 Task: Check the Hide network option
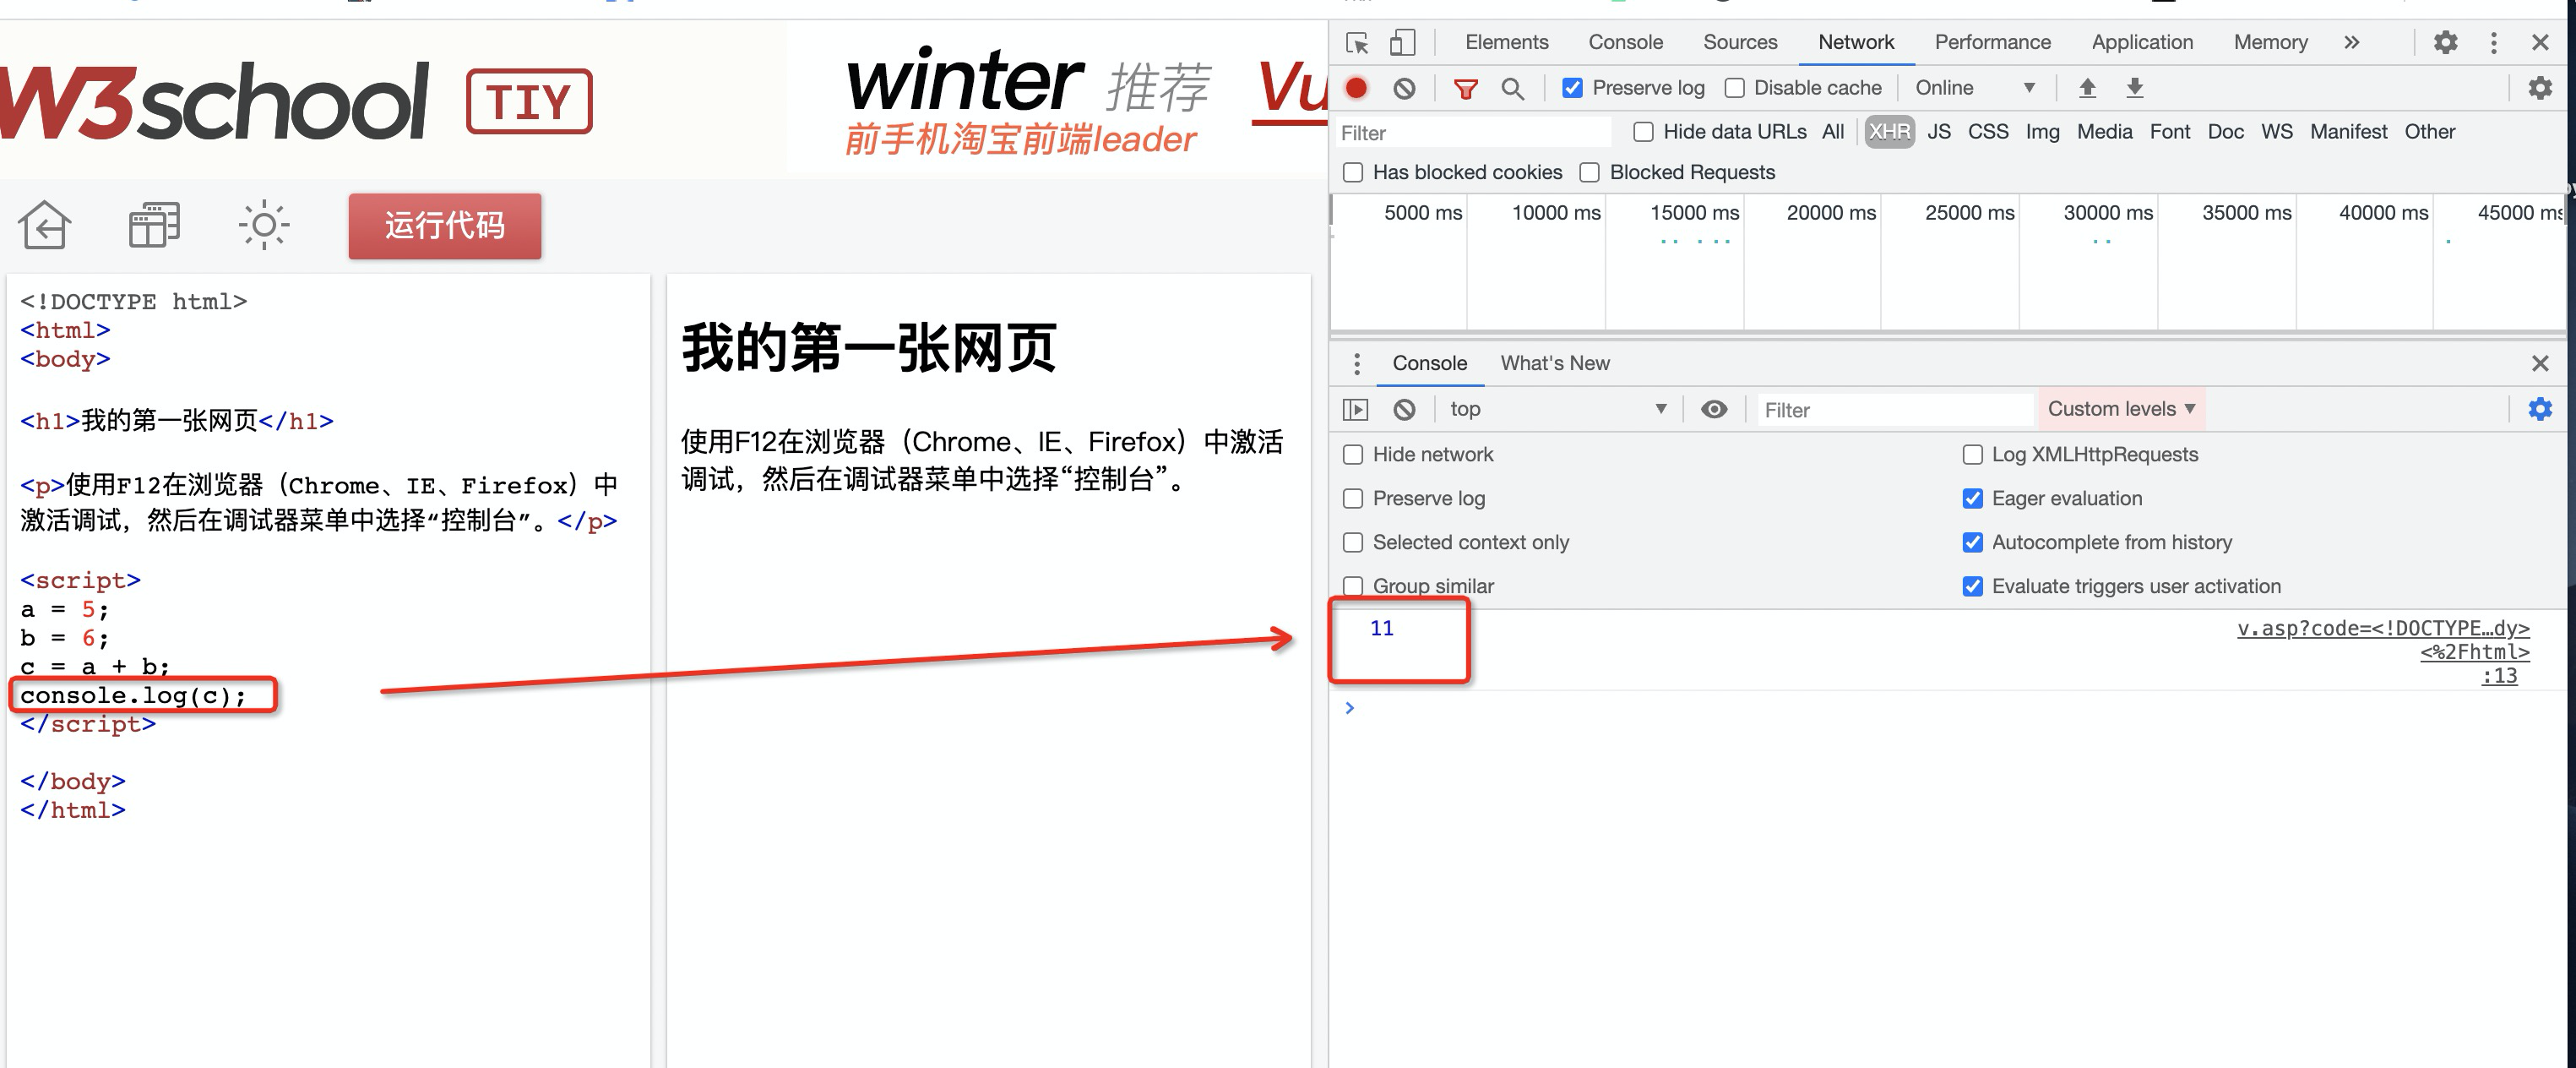point(1353,454)
